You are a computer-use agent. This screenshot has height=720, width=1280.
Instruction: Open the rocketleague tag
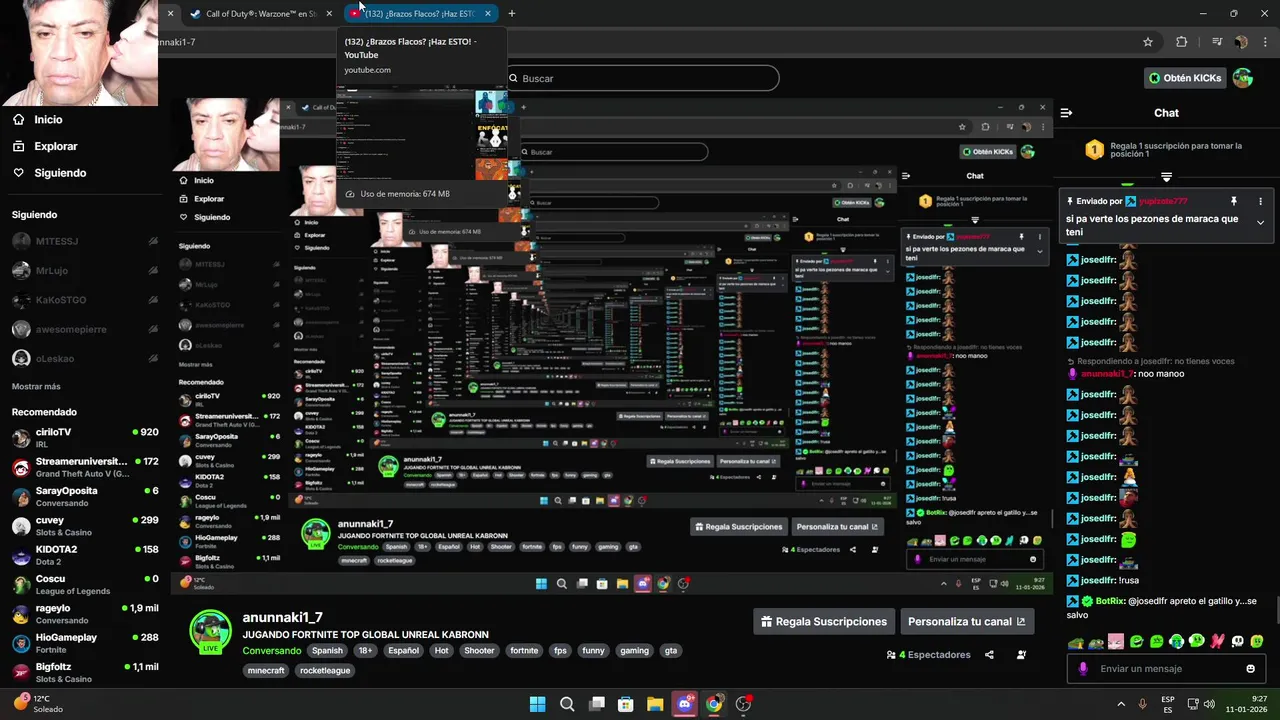point(325,671)
